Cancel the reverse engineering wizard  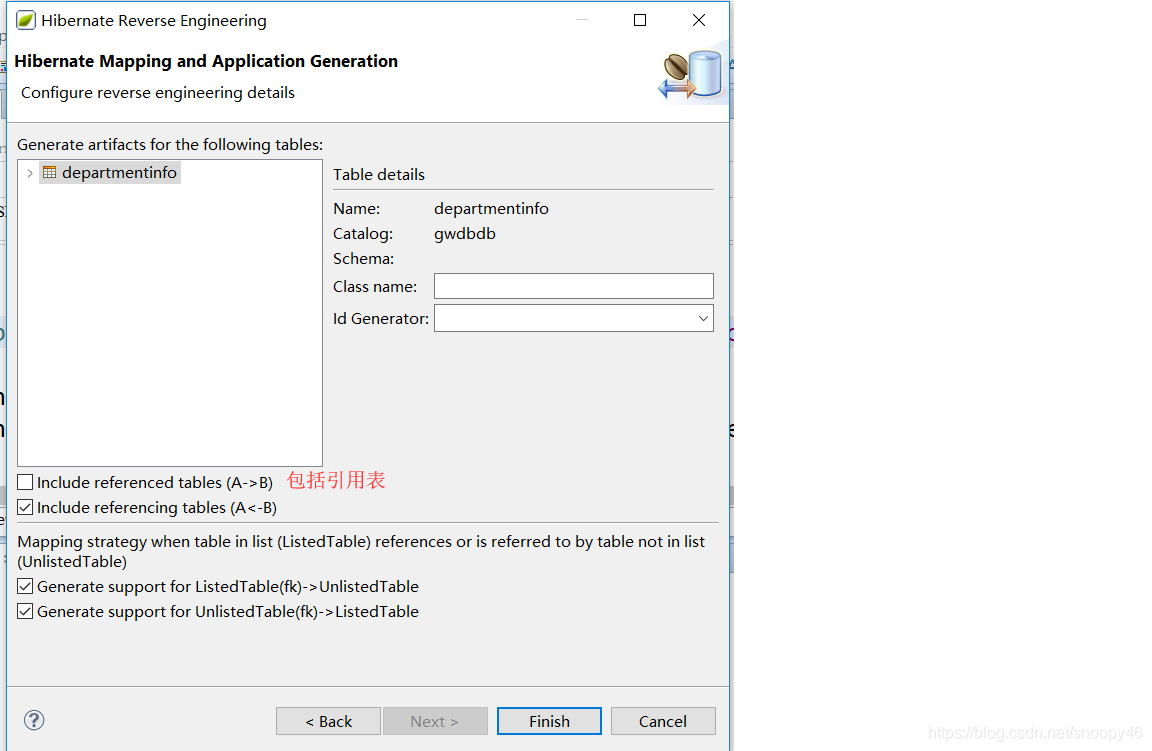663,721
